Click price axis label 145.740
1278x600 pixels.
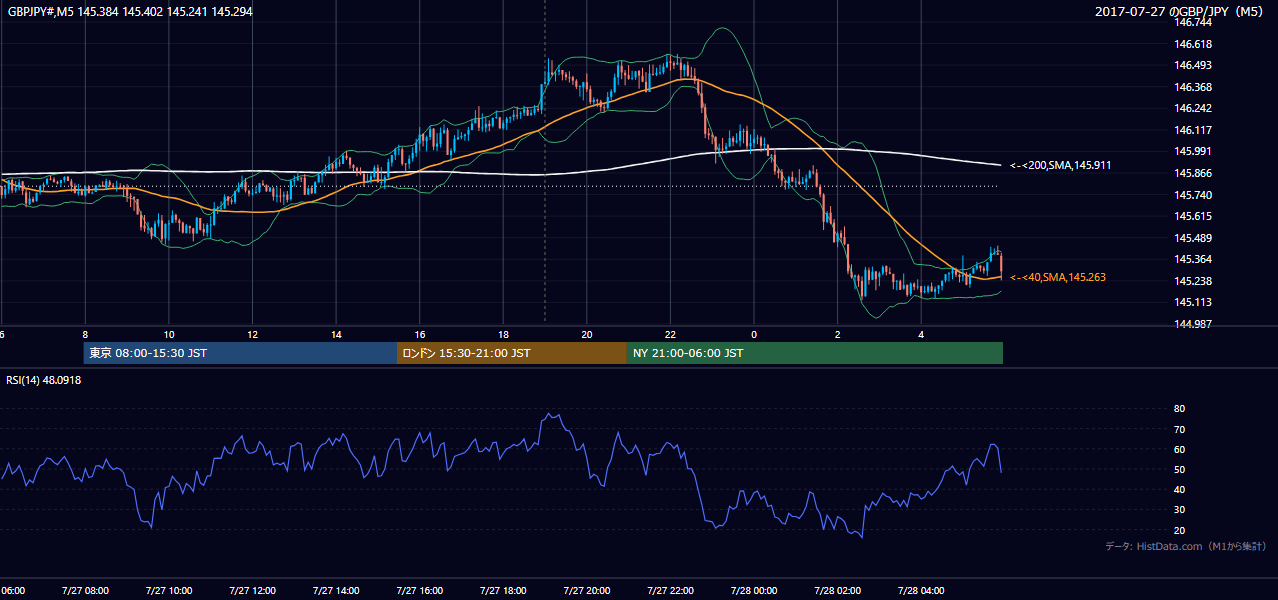pos(1192,195)
